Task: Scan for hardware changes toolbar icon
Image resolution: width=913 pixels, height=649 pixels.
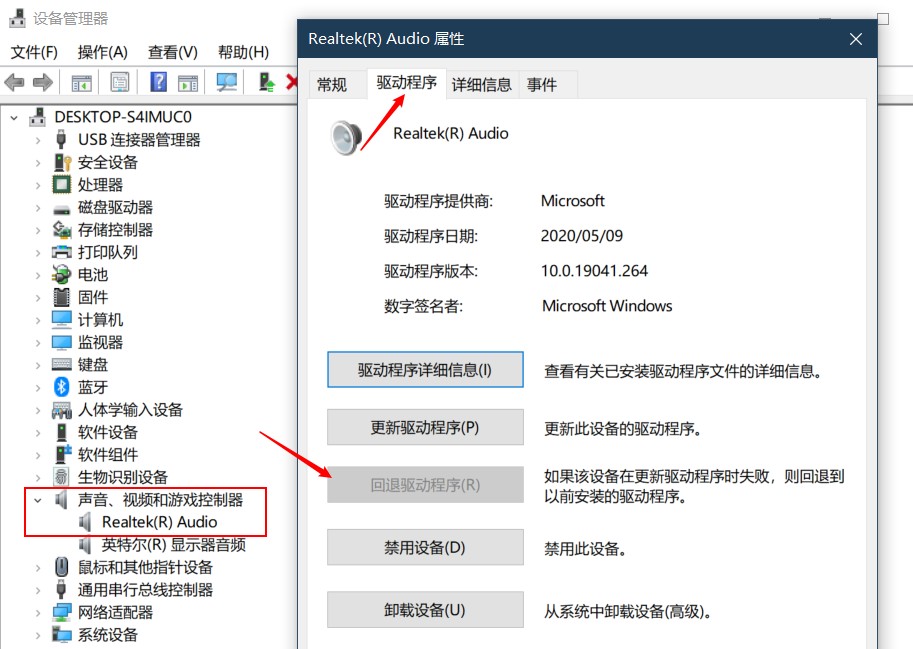Action: click(227, 82)
